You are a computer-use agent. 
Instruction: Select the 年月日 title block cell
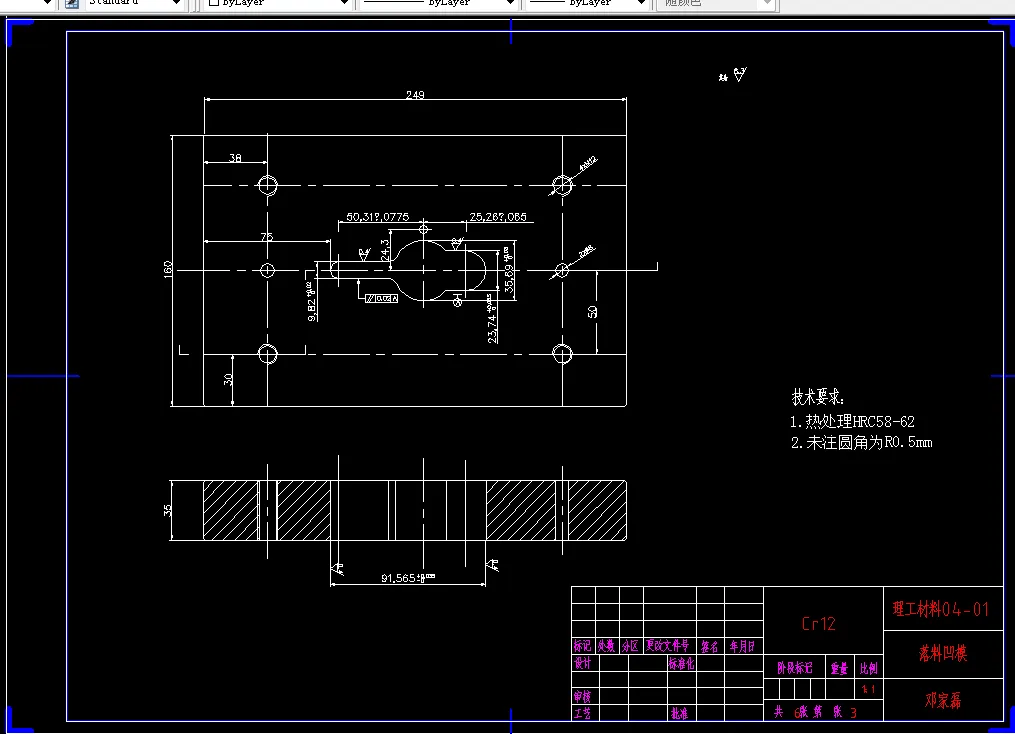(742, 646)
